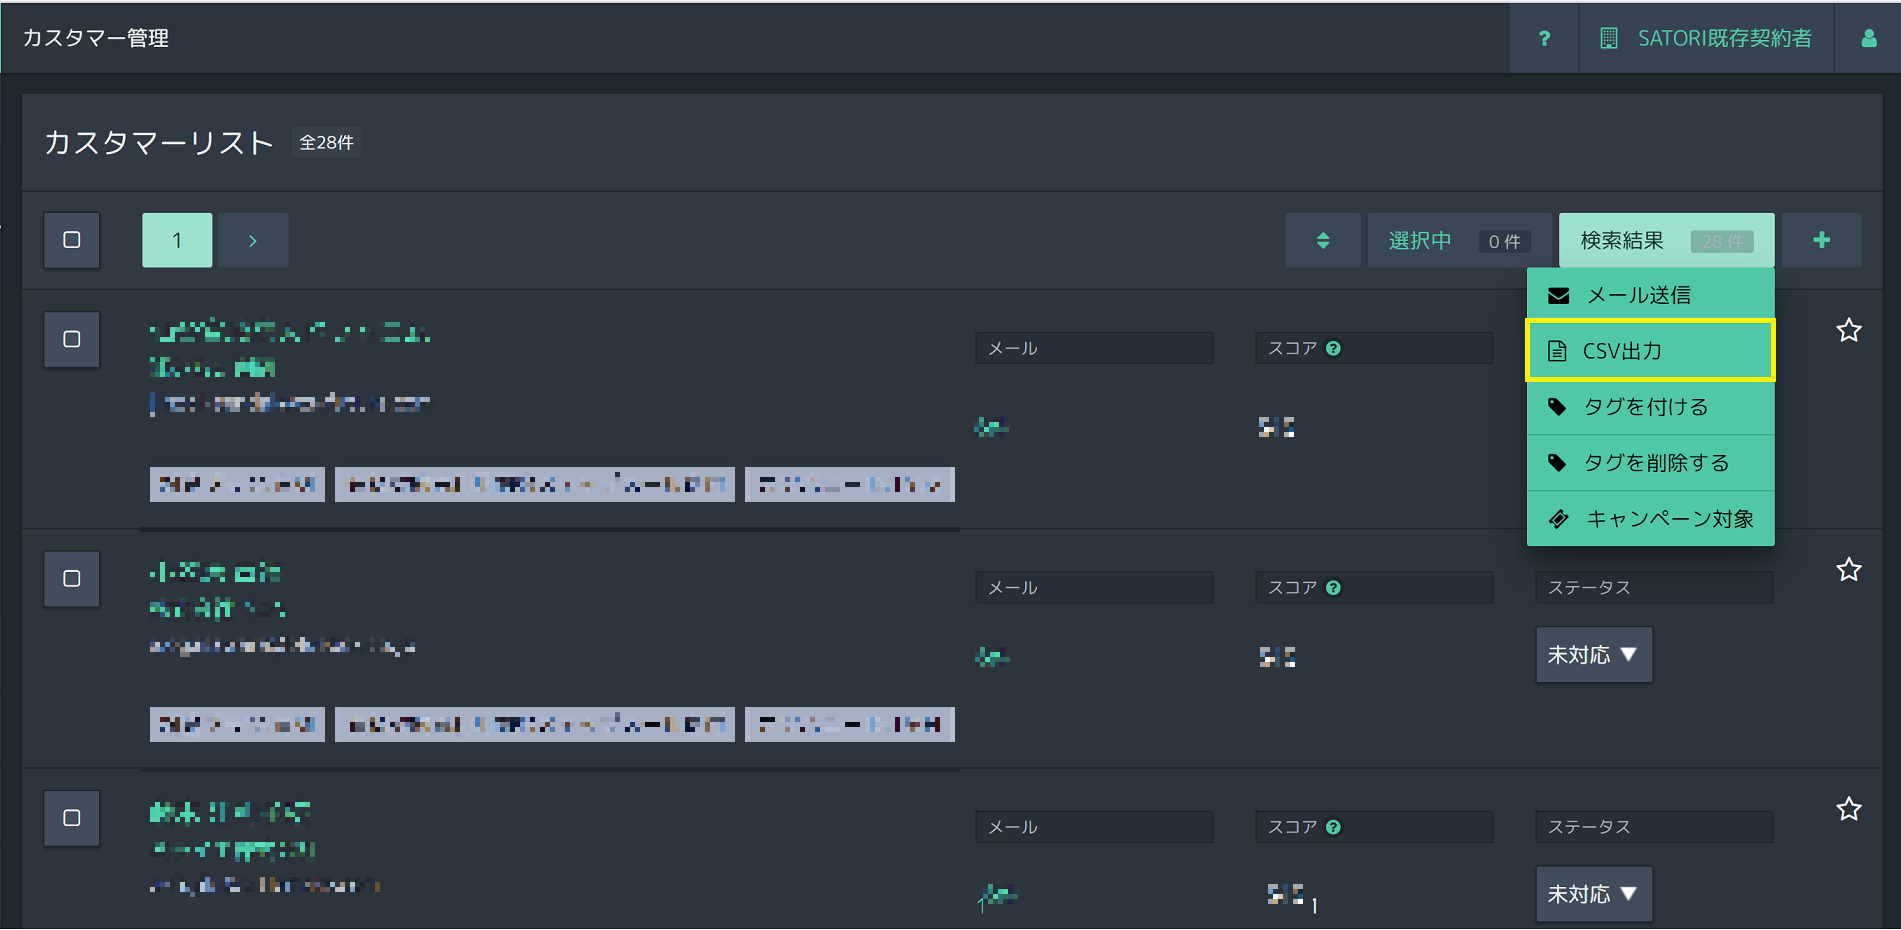Image resolution: width=1901 pixels, height=930 pixels.
Task: Choose CSV出力 from the menu
Action: point(1650,351)
